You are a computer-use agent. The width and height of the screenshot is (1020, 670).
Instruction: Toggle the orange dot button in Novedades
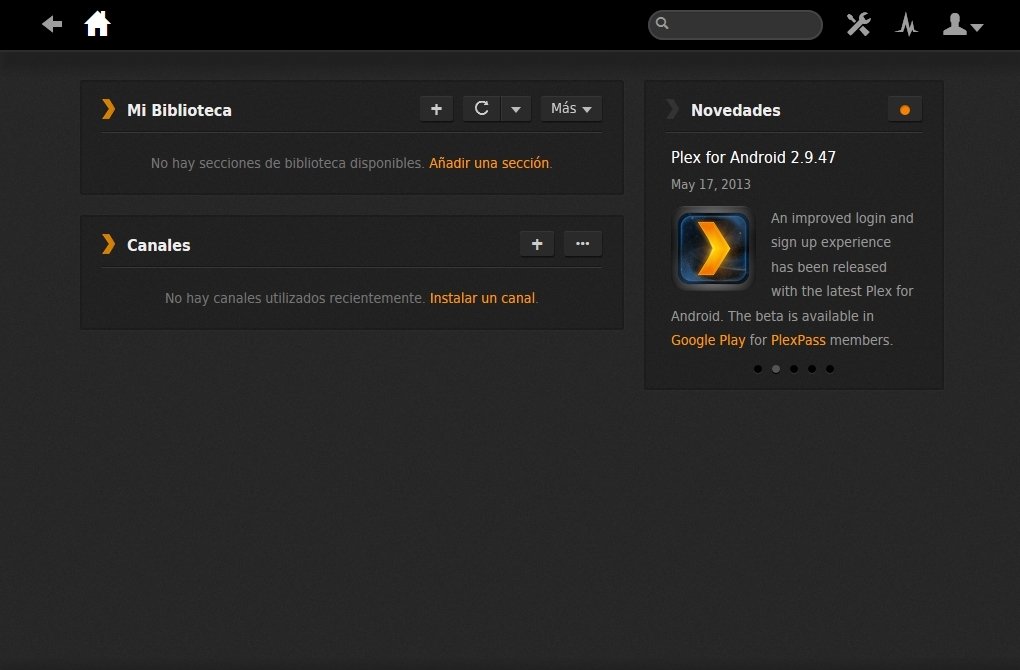click(905, 109)
